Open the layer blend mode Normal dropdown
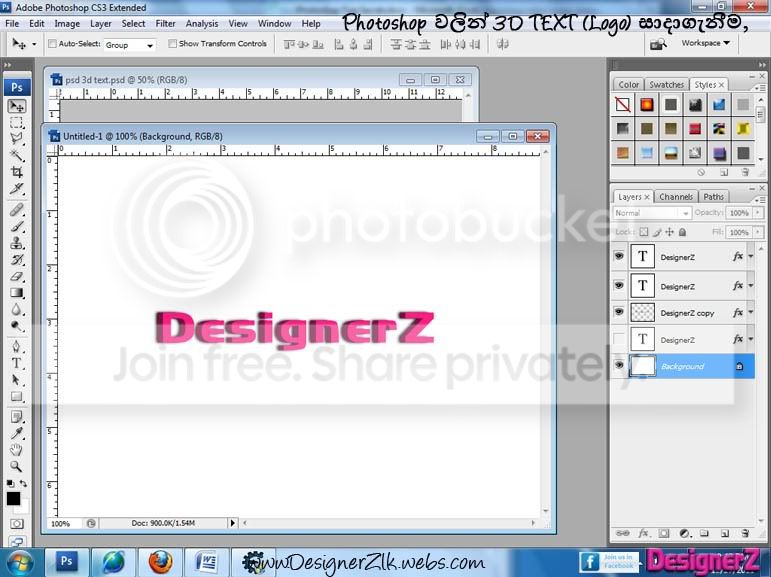The image size is (771, 577). [652, 213]
